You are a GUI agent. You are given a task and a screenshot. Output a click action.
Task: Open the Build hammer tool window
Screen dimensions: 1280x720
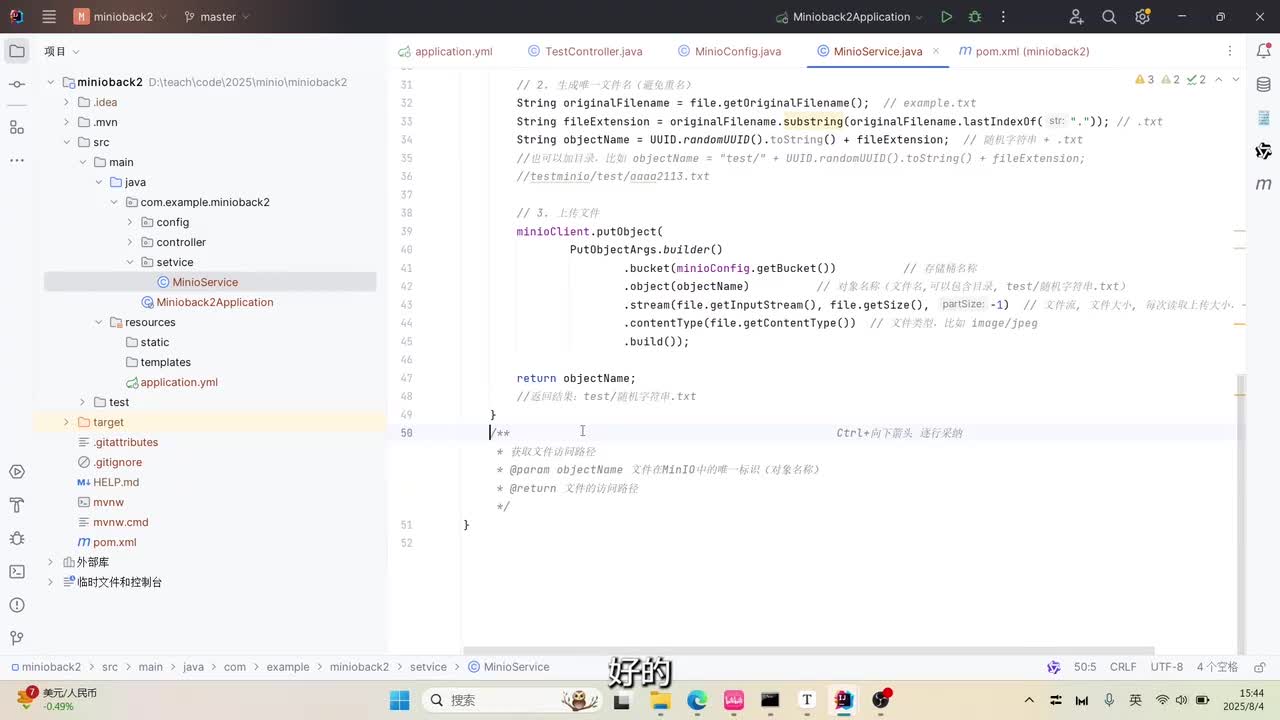pyautogui.click(x=16, y=504)
